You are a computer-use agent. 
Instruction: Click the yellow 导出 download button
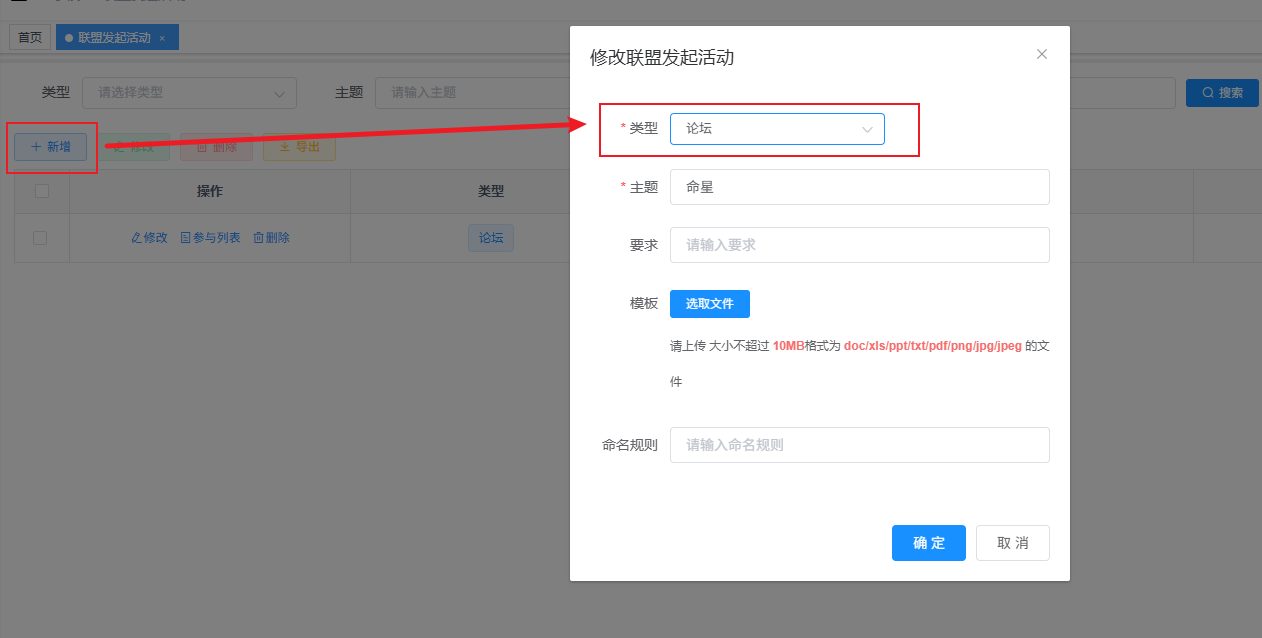(x=299, y=147)
